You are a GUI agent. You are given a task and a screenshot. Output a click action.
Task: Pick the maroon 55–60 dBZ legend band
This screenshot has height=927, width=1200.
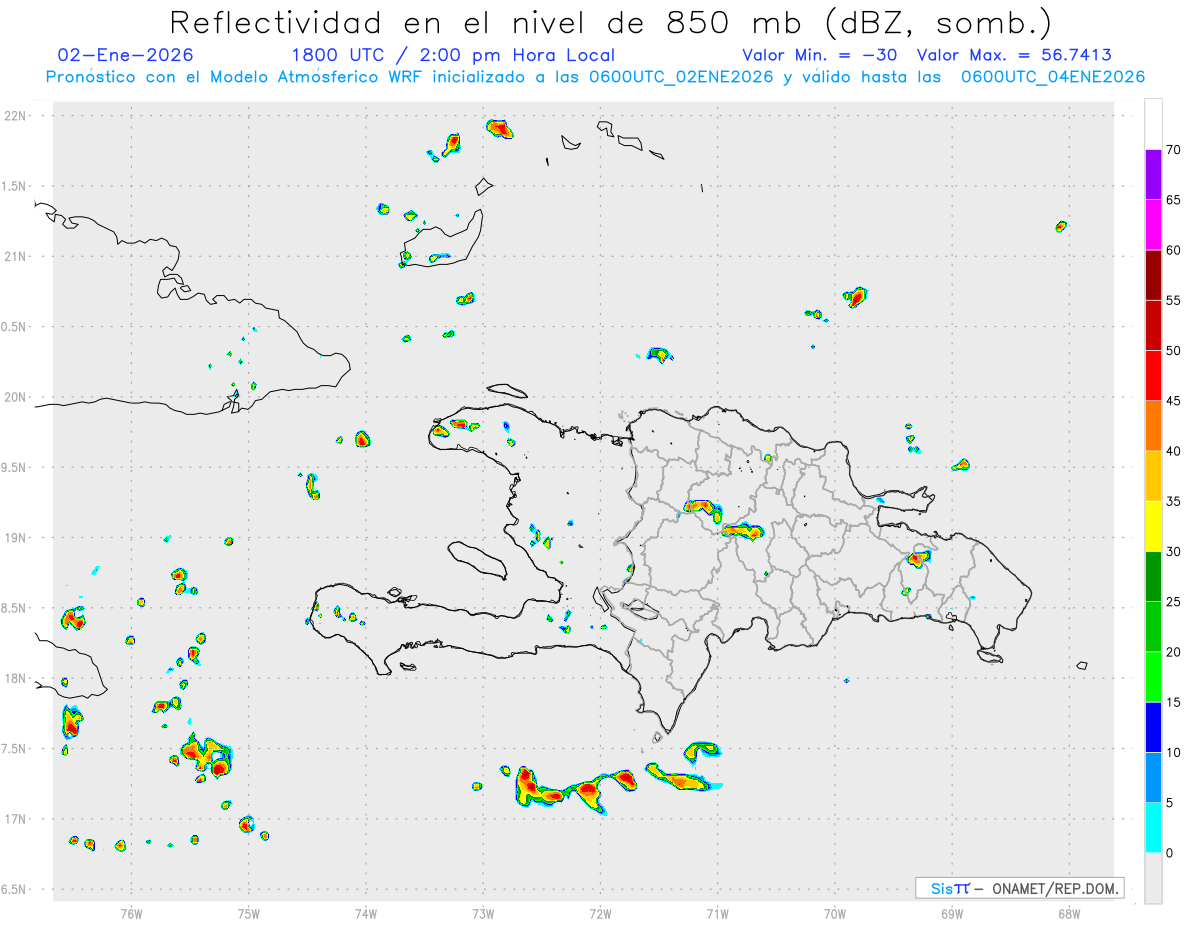pyautogui.click(x=1153, y=274)
